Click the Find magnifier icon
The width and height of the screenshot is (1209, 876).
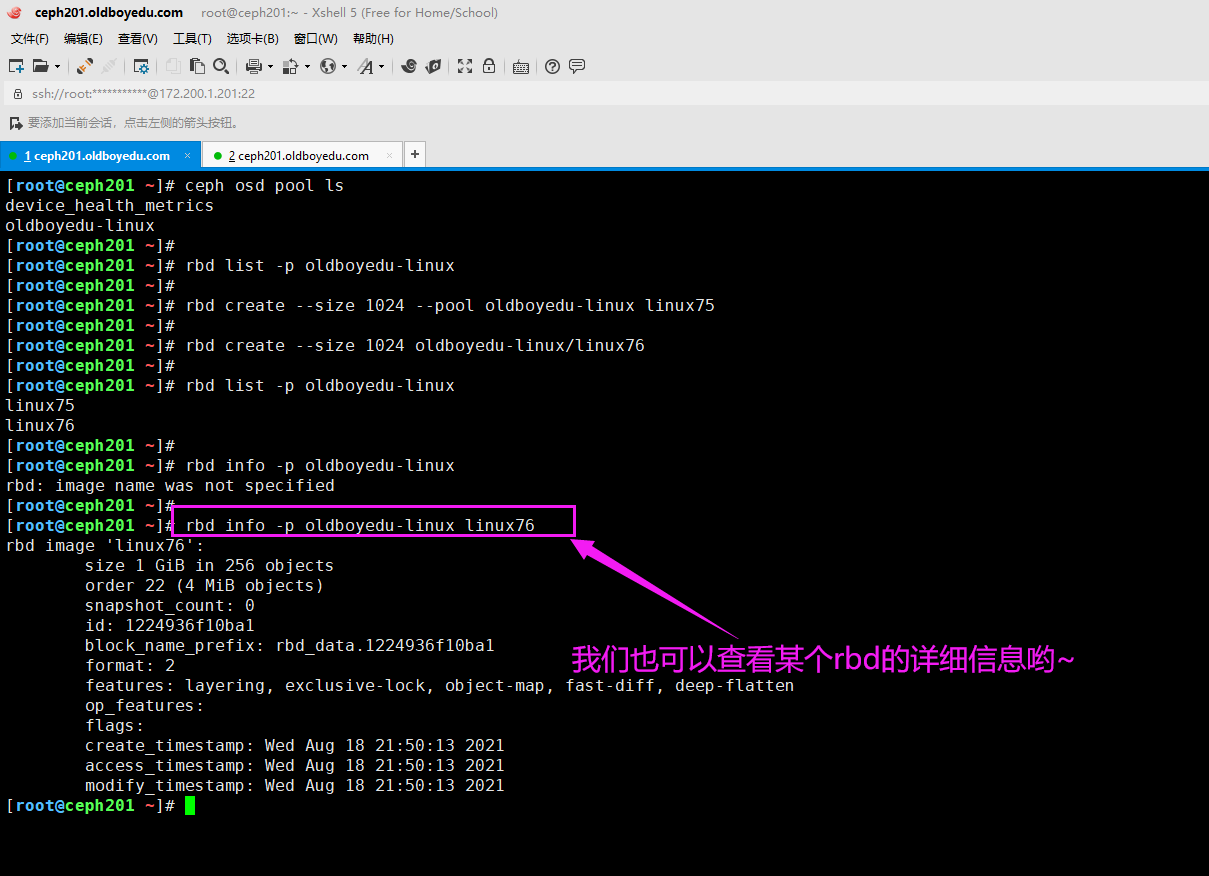pos(221,67)
